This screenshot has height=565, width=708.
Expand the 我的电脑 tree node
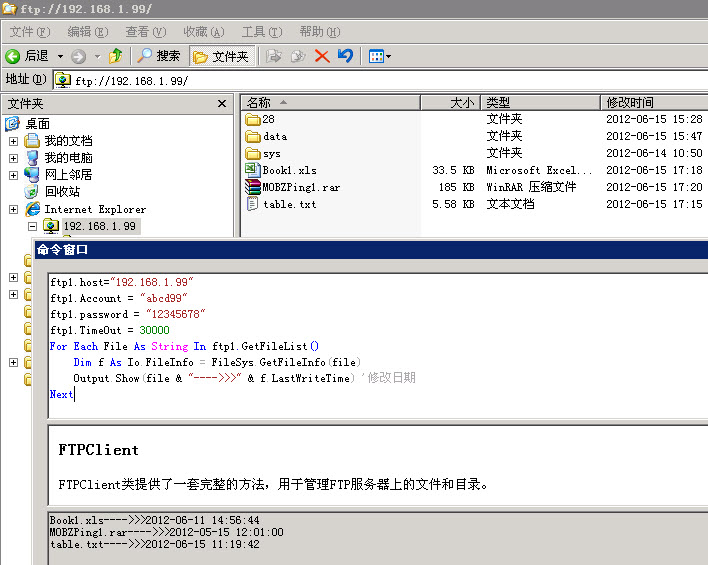14,159
